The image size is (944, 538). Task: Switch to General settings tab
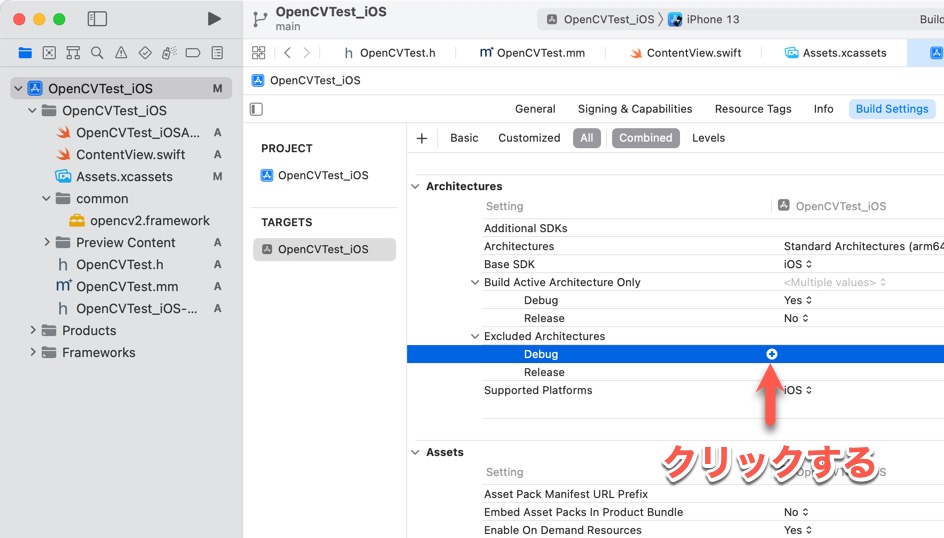pyautogui.click(x=535, y=109)
